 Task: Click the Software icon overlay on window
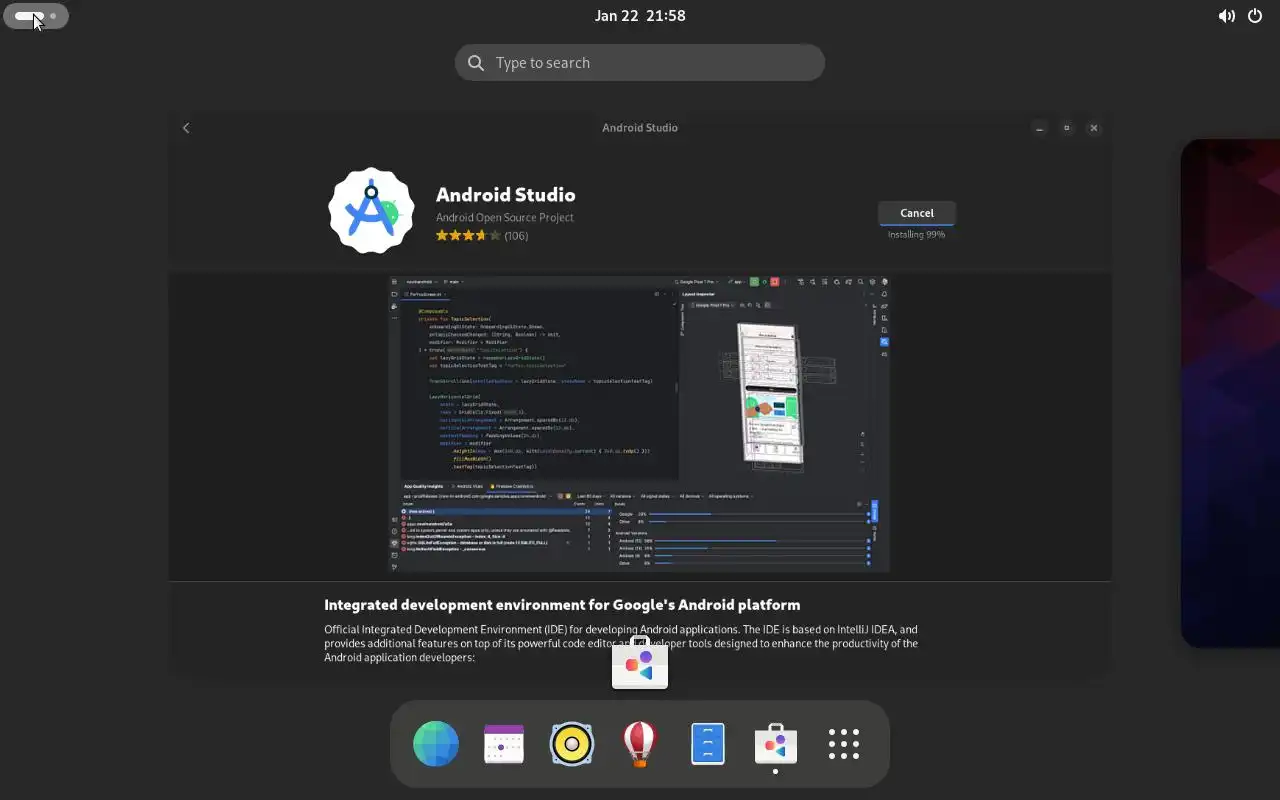tap(640, 662)
